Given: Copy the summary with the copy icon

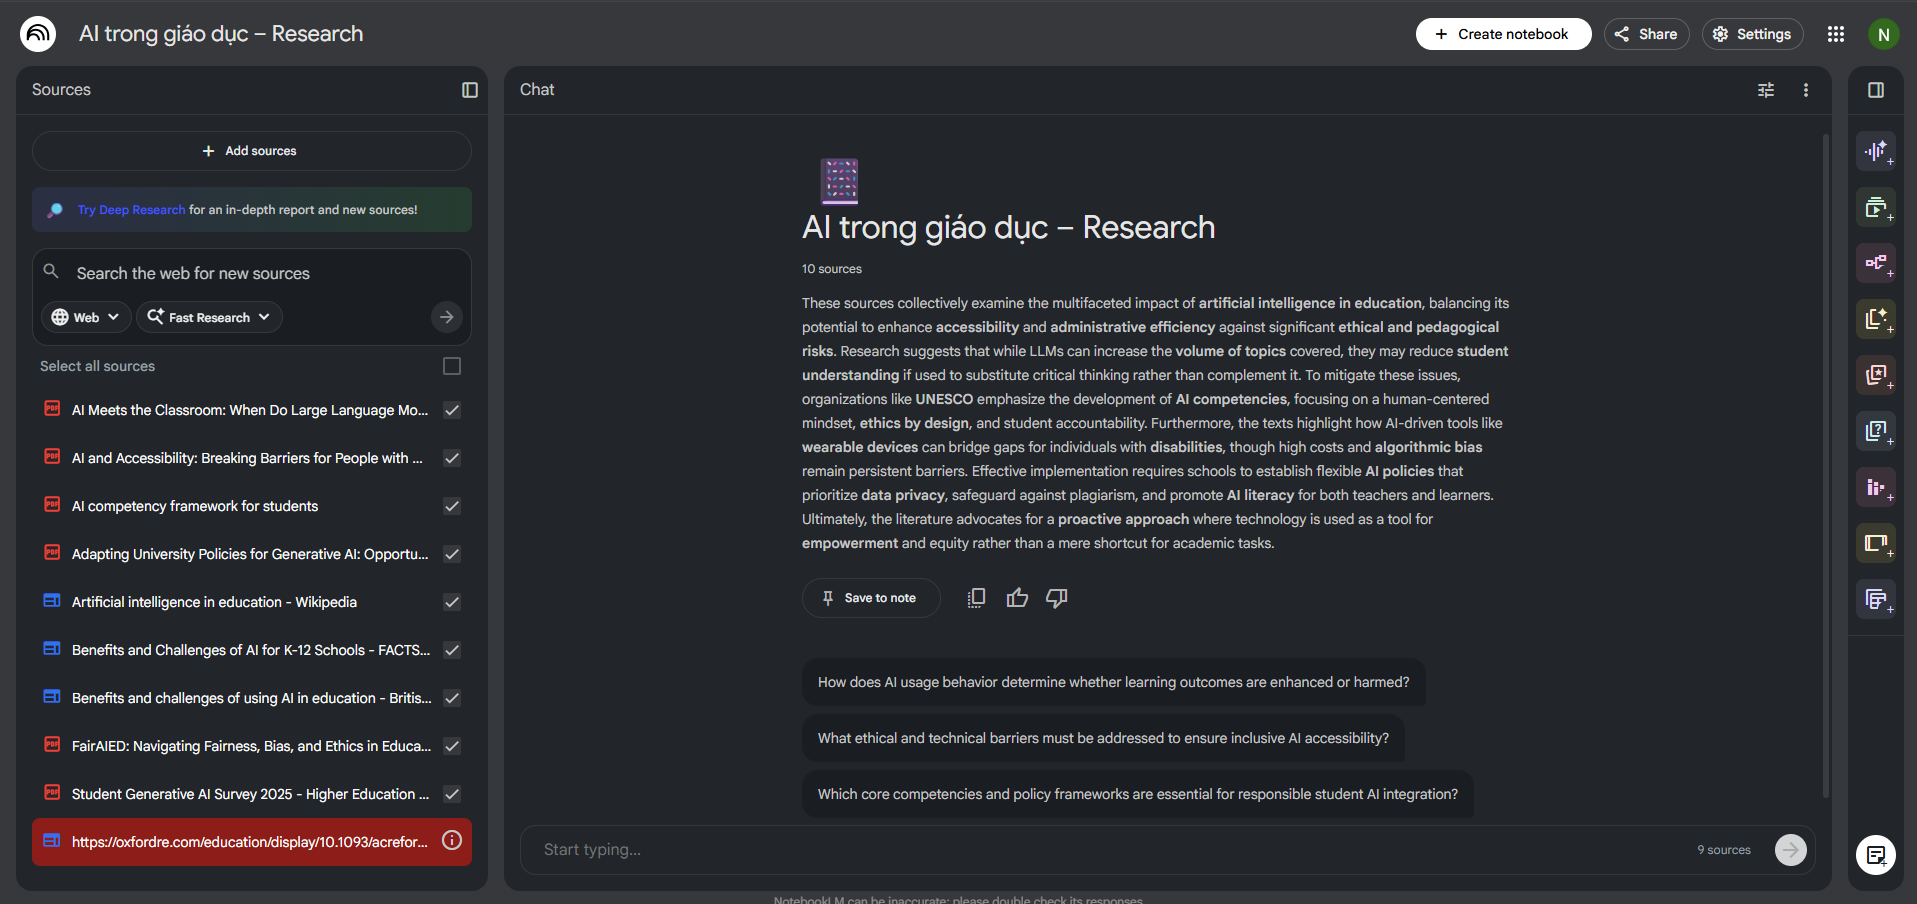Looking at the screenshot, I should click(976, 598).
